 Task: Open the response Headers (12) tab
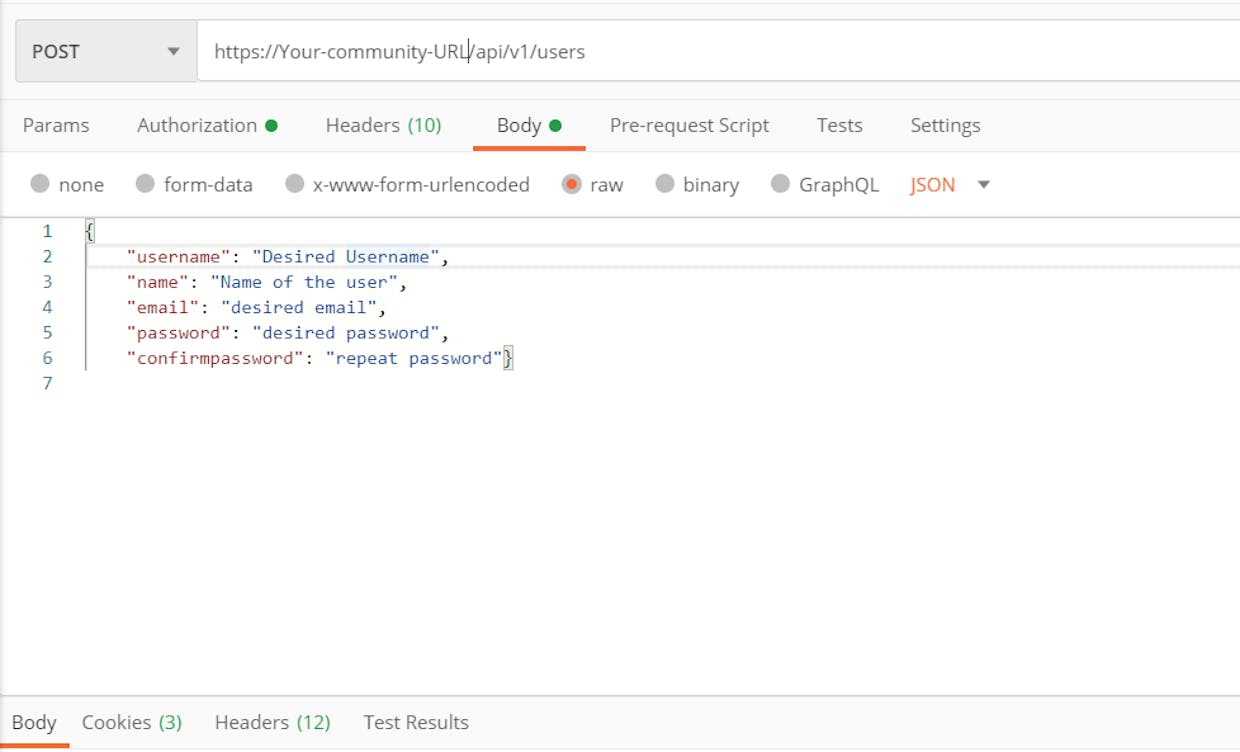pos(272,722)
